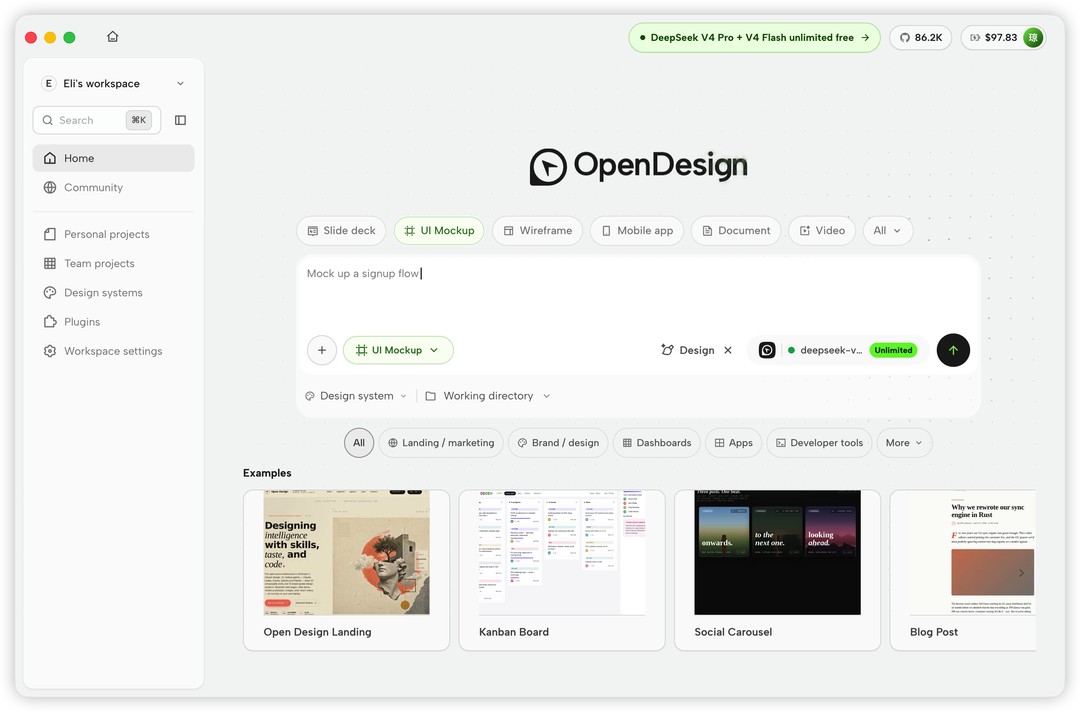Toggle the sidebar panel icon
The width and height of the screenshot is (1080, 712).
180,120
